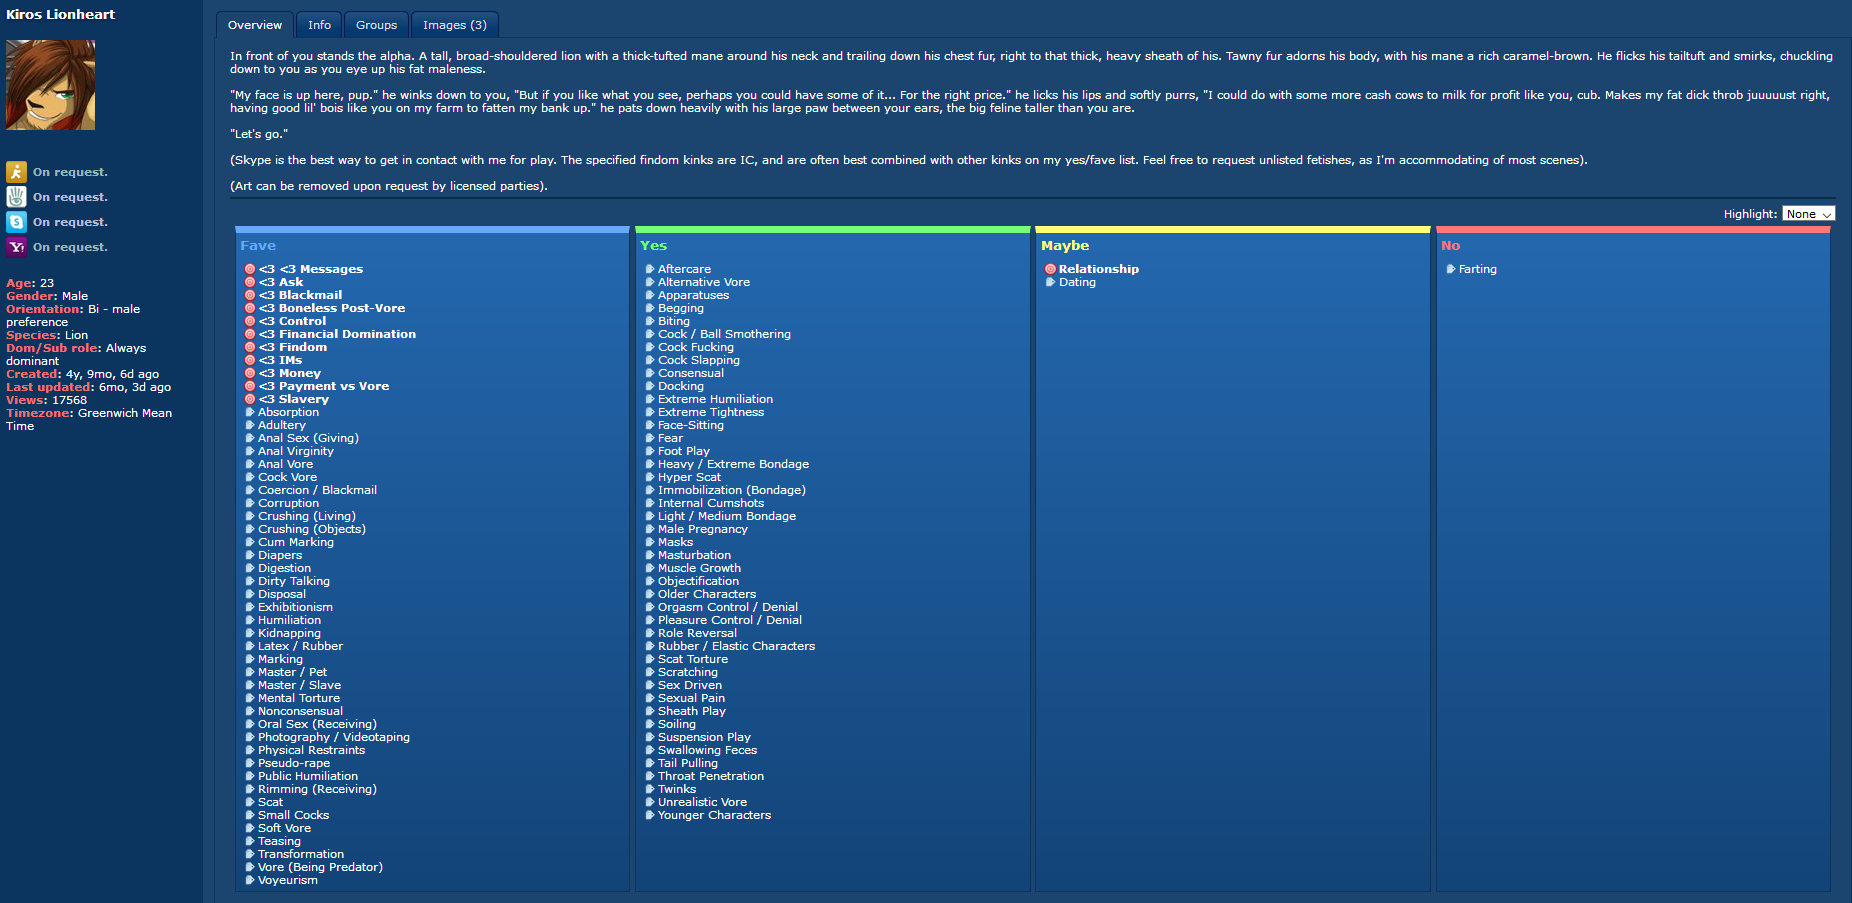This screenshot has height=903, width=1852.
Task: Click the arrow bullet beside Biting
Action: click(x=650, y=321)
